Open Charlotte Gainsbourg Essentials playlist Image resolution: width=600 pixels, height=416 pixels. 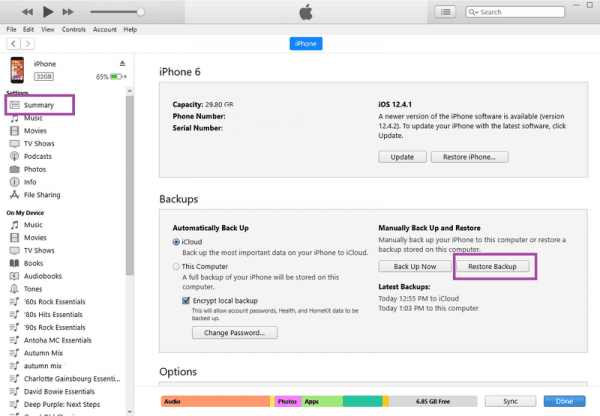[72, 379]
